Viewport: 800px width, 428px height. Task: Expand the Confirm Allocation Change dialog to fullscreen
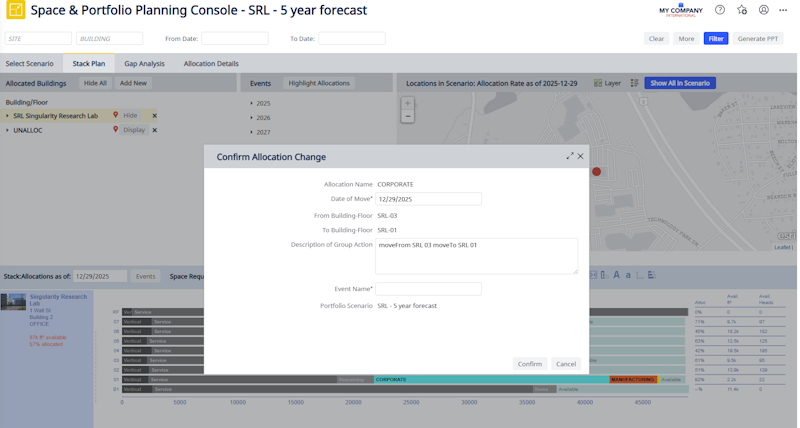pos(570,156)
